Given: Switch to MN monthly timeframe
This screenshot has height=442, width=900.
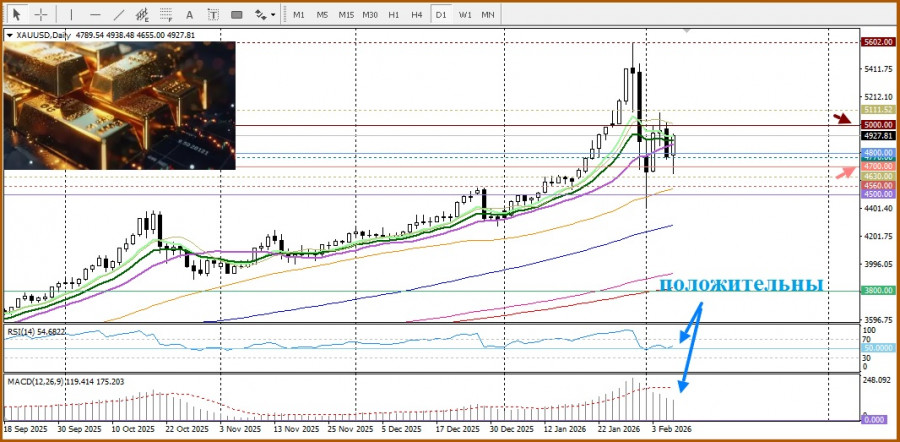Looking at the screenshot, I should click(x=488, y=15).
